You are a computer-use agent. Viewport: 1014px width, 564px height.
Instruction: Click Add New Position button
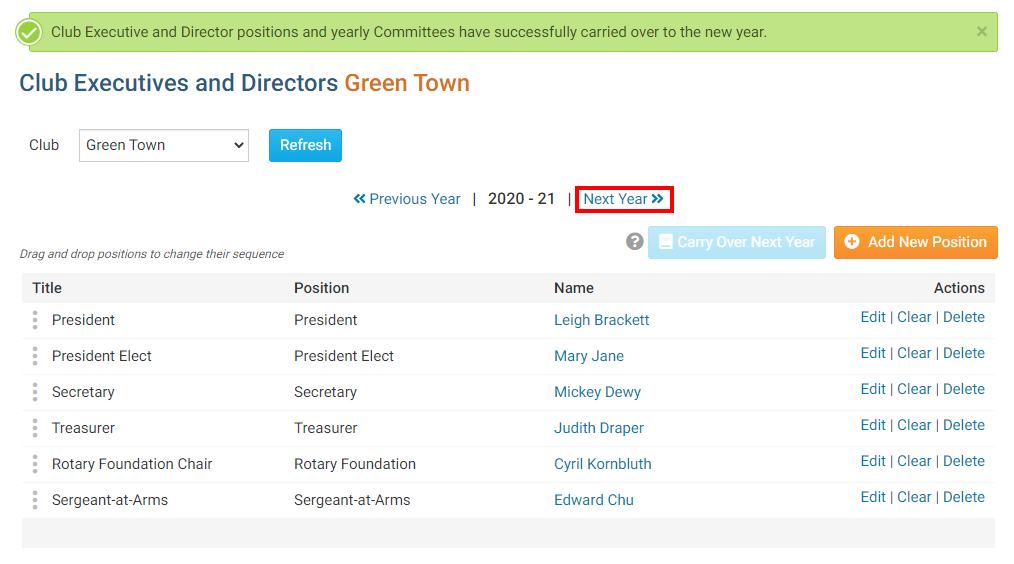click(x=915, y=242)
